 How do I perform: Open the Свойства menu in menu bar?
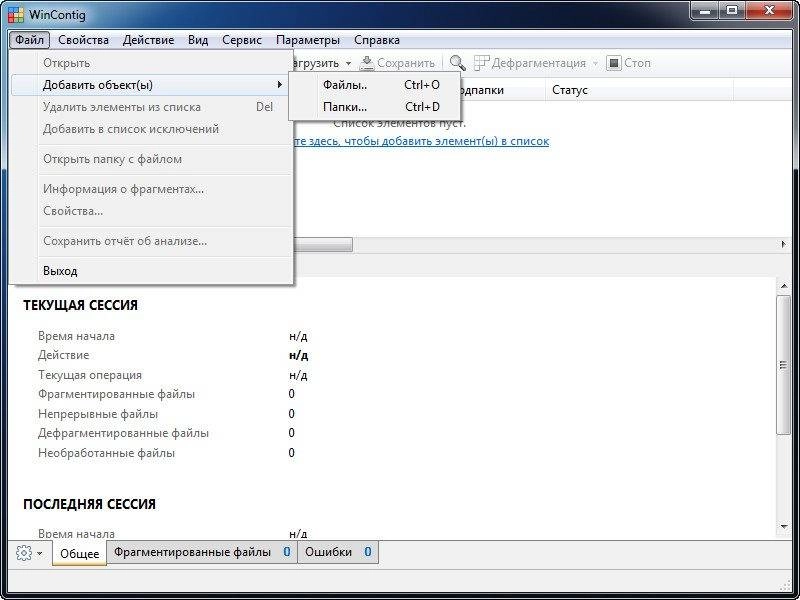83,40
